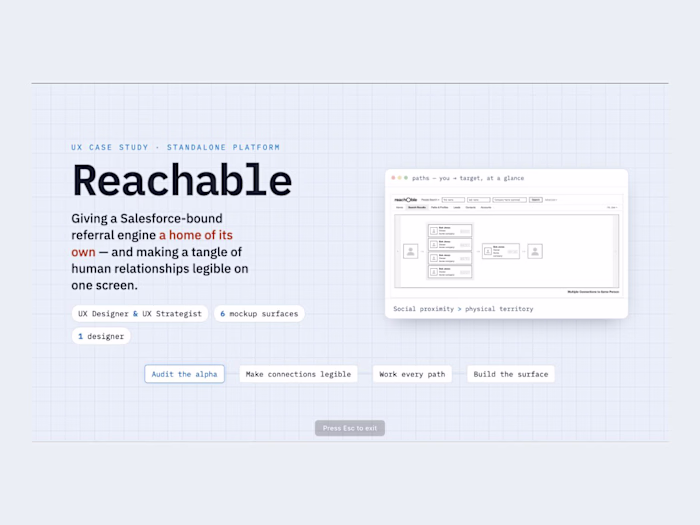Click the red dot in mockup title bar
700x525 pixels.
[393, 178]
